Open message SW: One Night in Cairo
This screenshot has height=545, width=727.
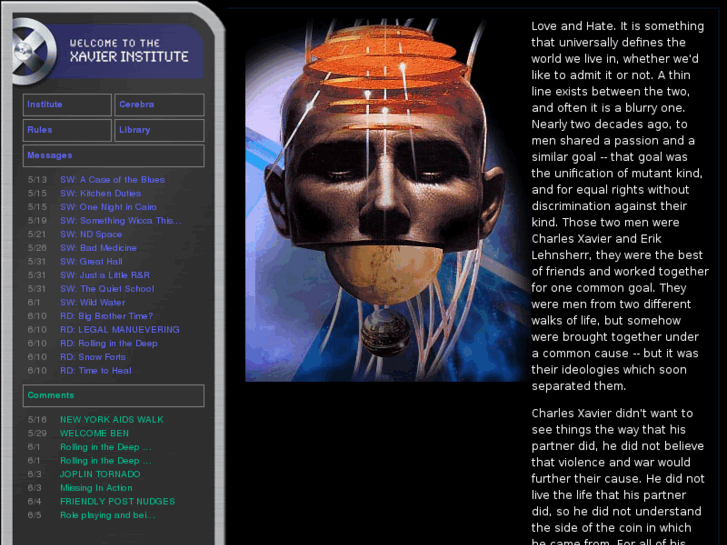pyautogui.click(x=108, y=207)
